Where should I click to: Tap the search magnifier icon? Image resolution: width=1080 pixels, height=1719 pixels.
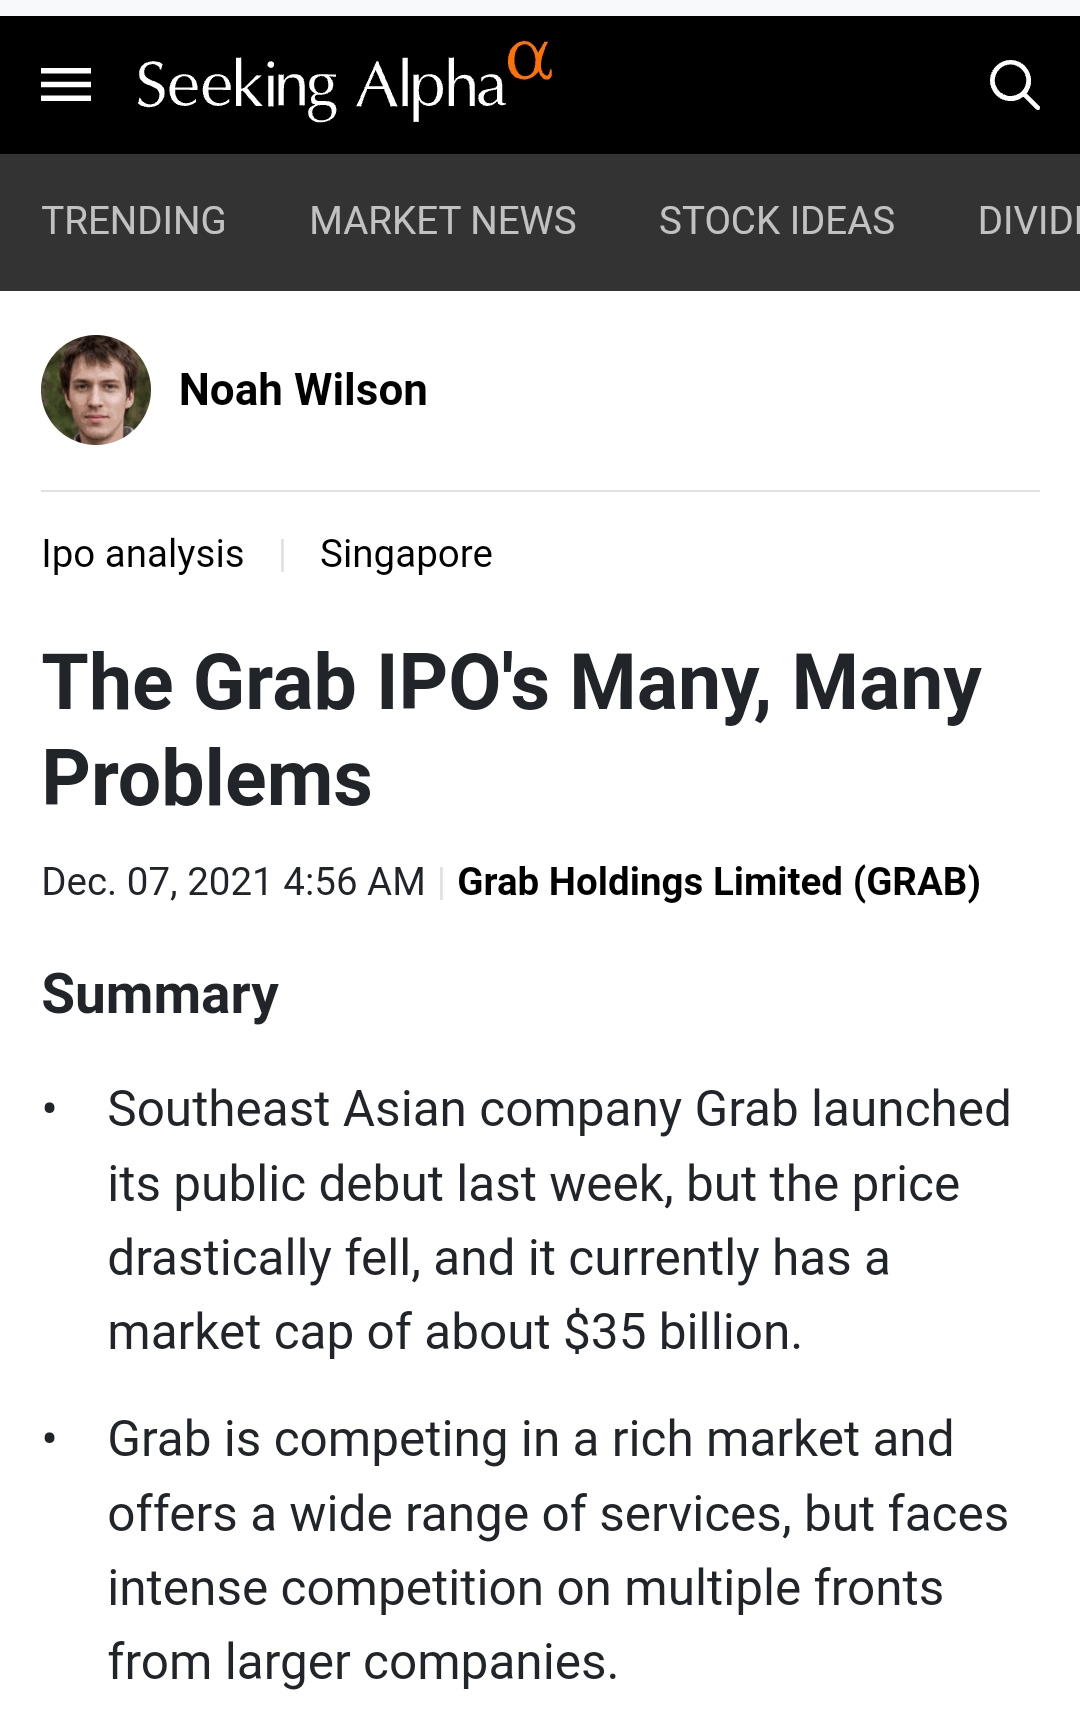1014,85
